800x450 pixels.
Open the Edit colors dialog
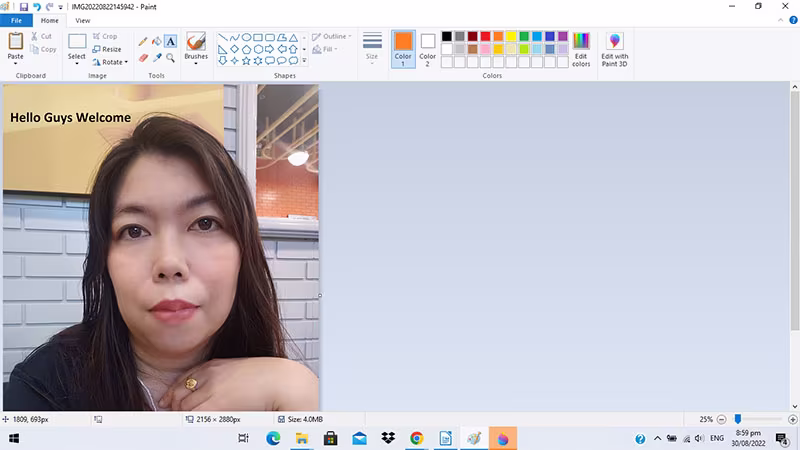coord(581,49)
